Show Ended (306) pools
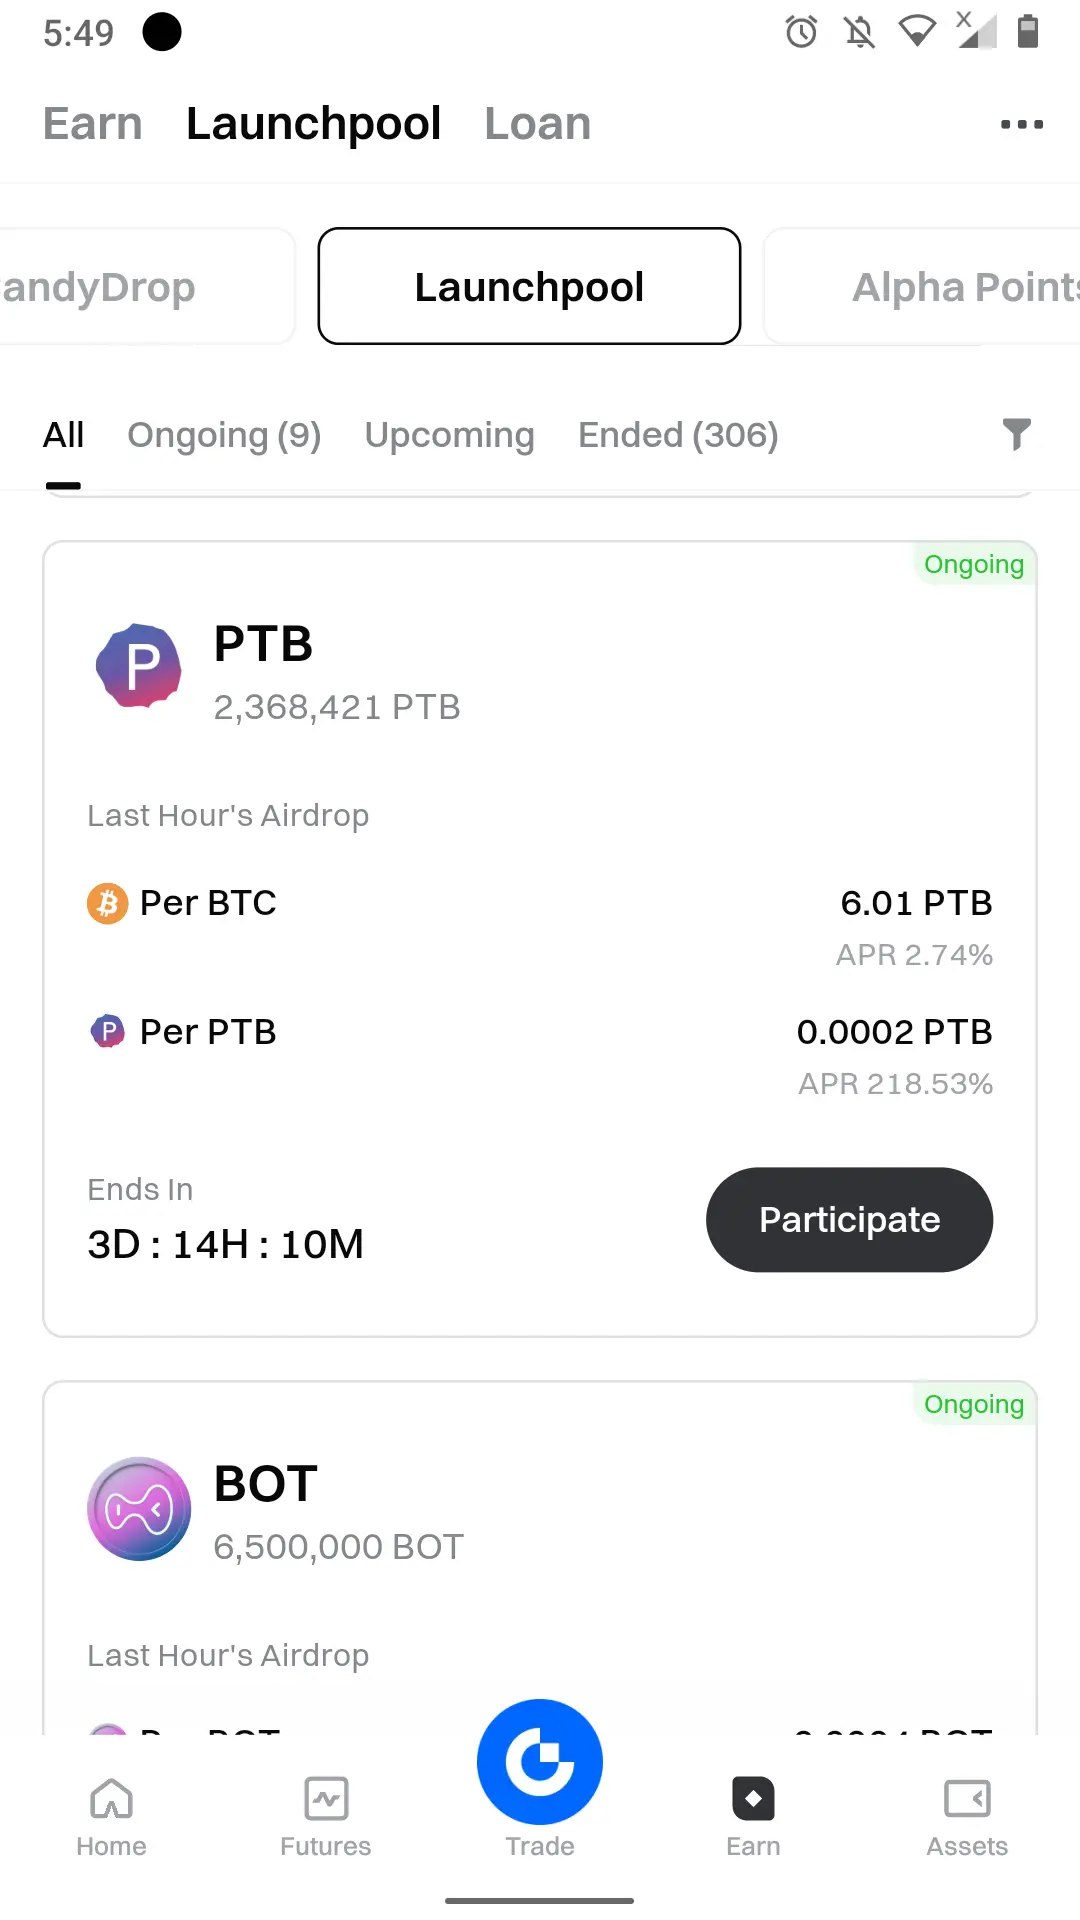Image resolution: width=1080 pixels, height=1920 pixels. pyautogui.click(x=678, y=435)
